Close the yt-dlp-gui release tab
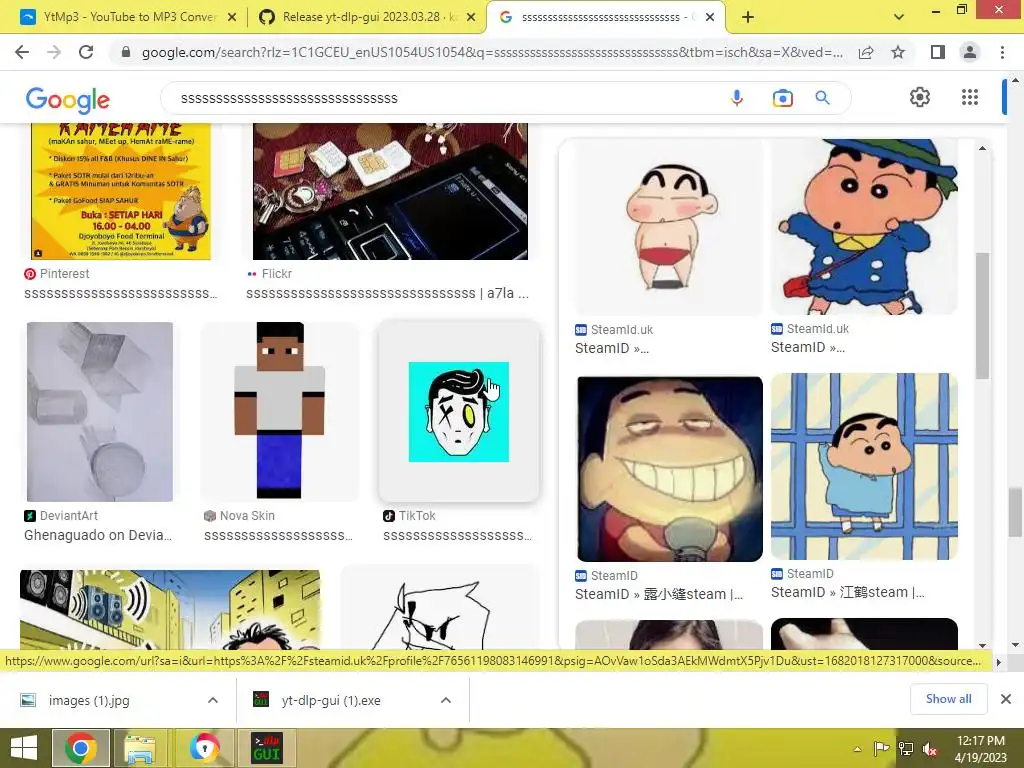Viewport: 1024px width, 768px height. click(x=471, y=18)
